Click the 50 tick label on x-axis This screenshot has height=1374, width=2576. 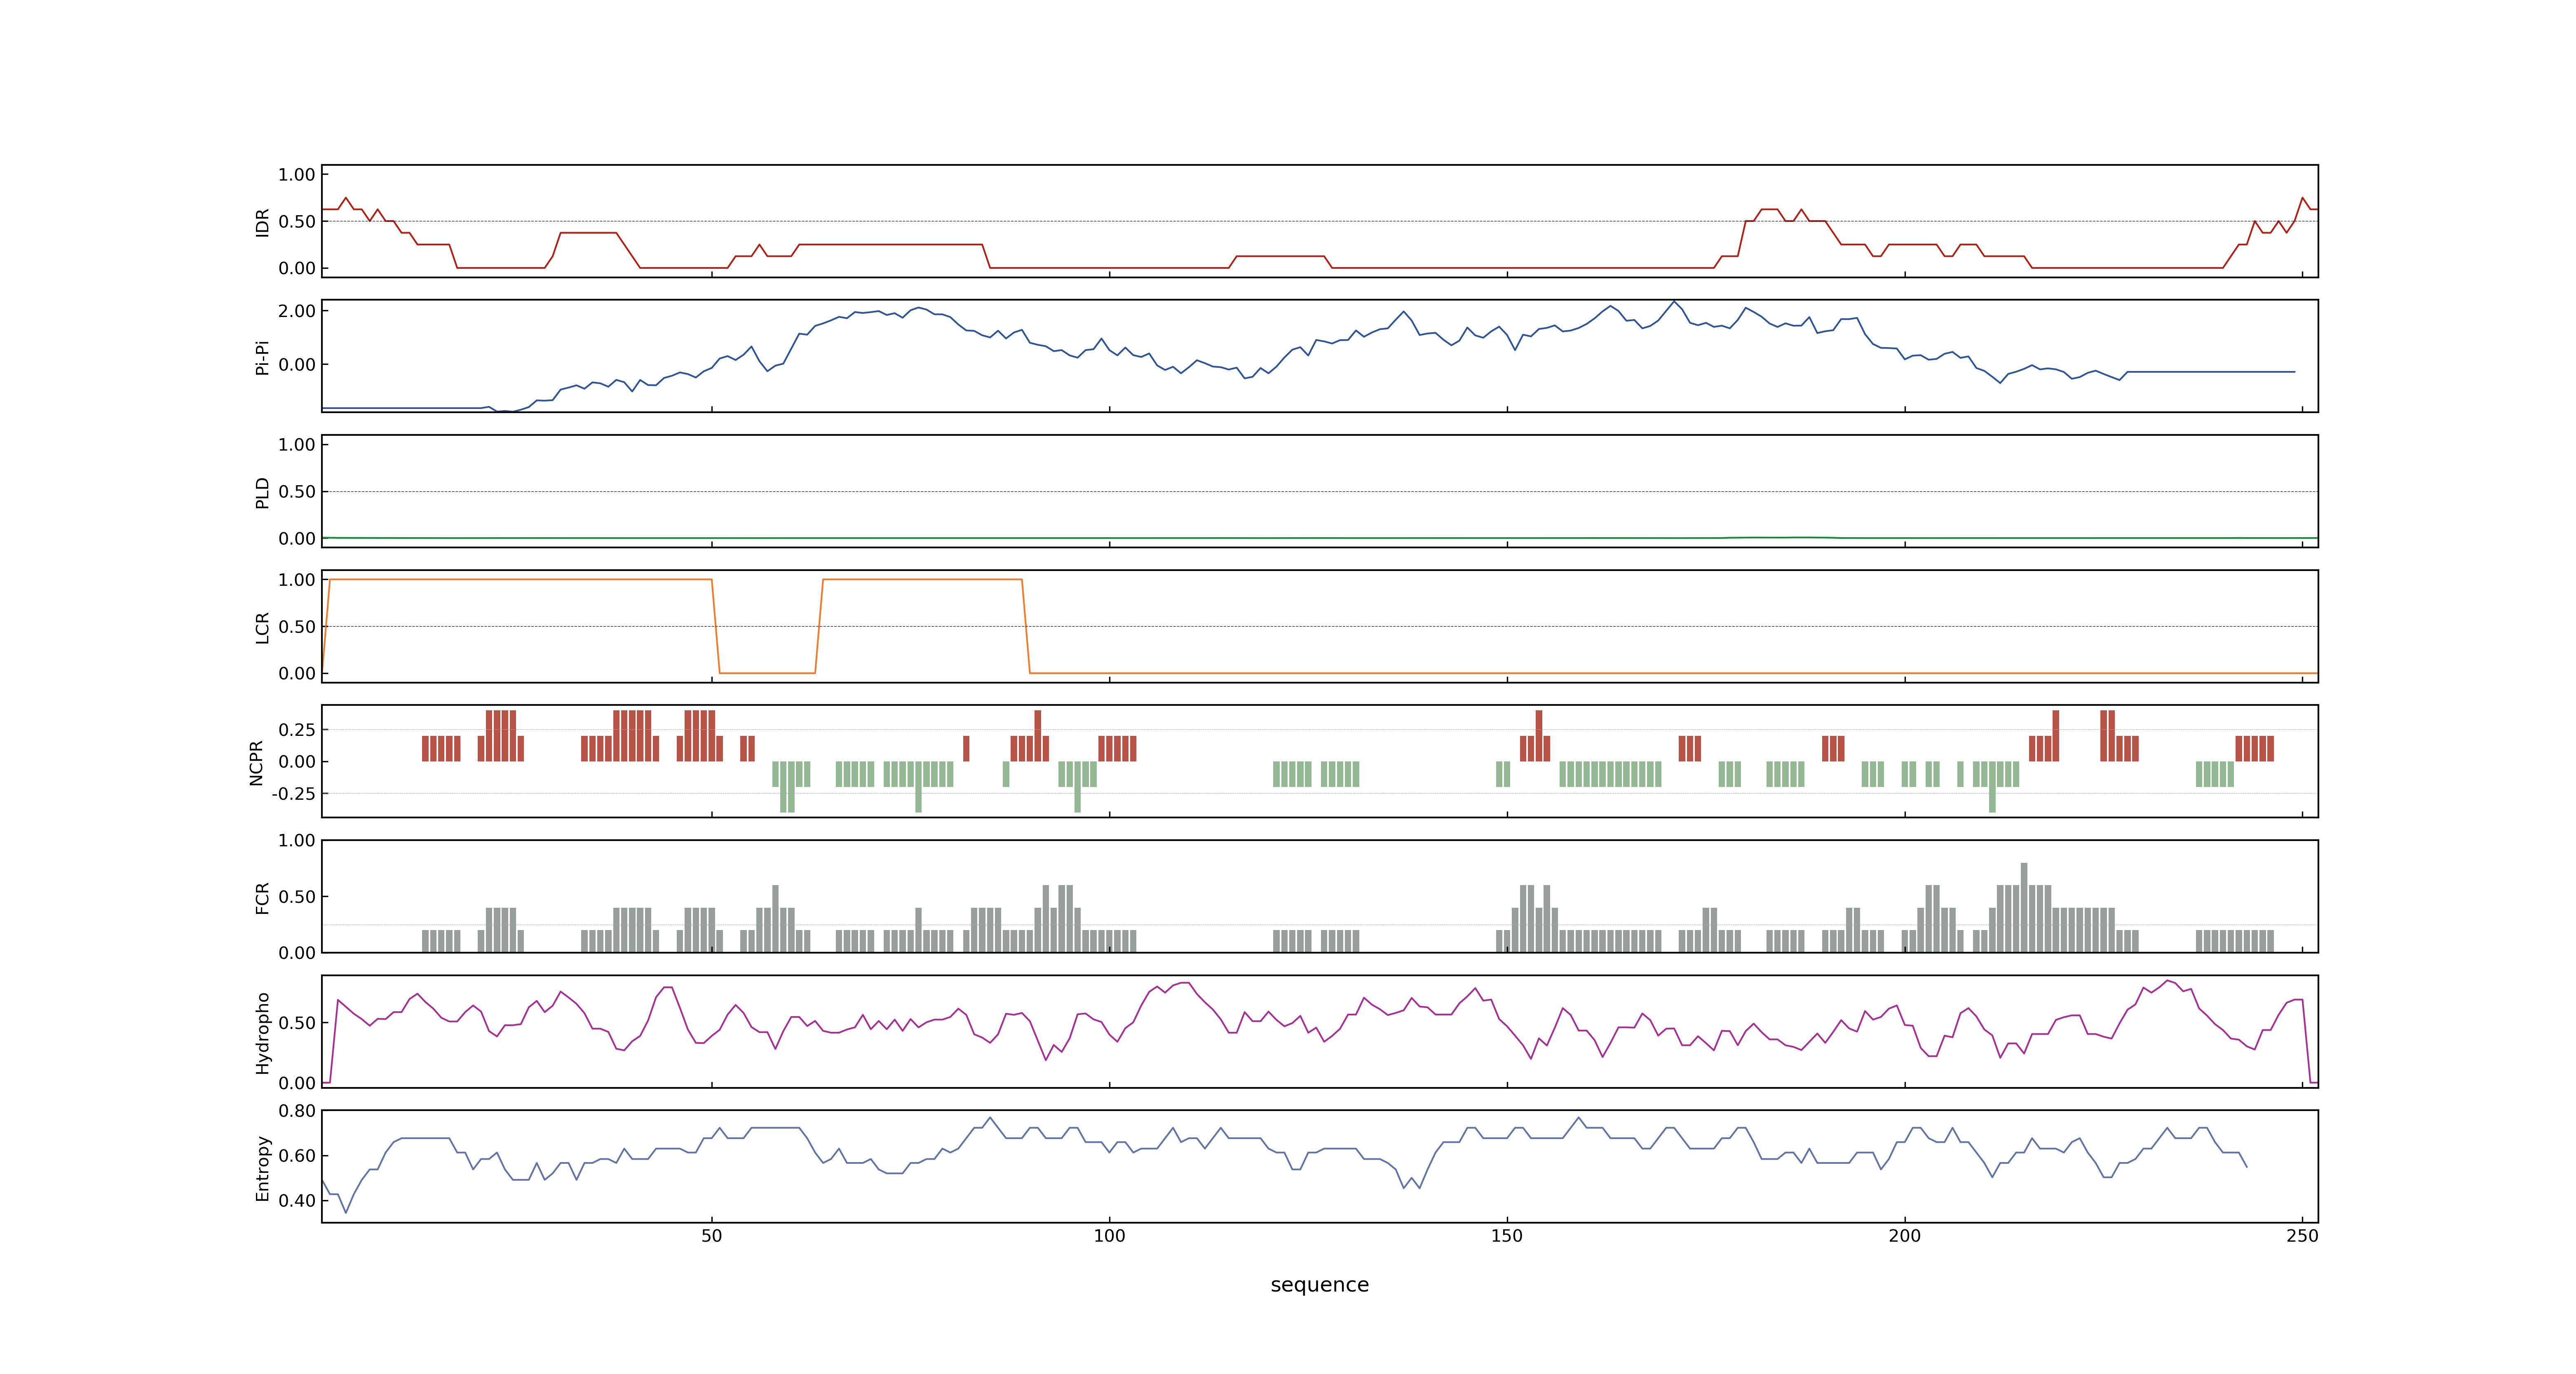pyautogui.click(x=711, y=1235)
